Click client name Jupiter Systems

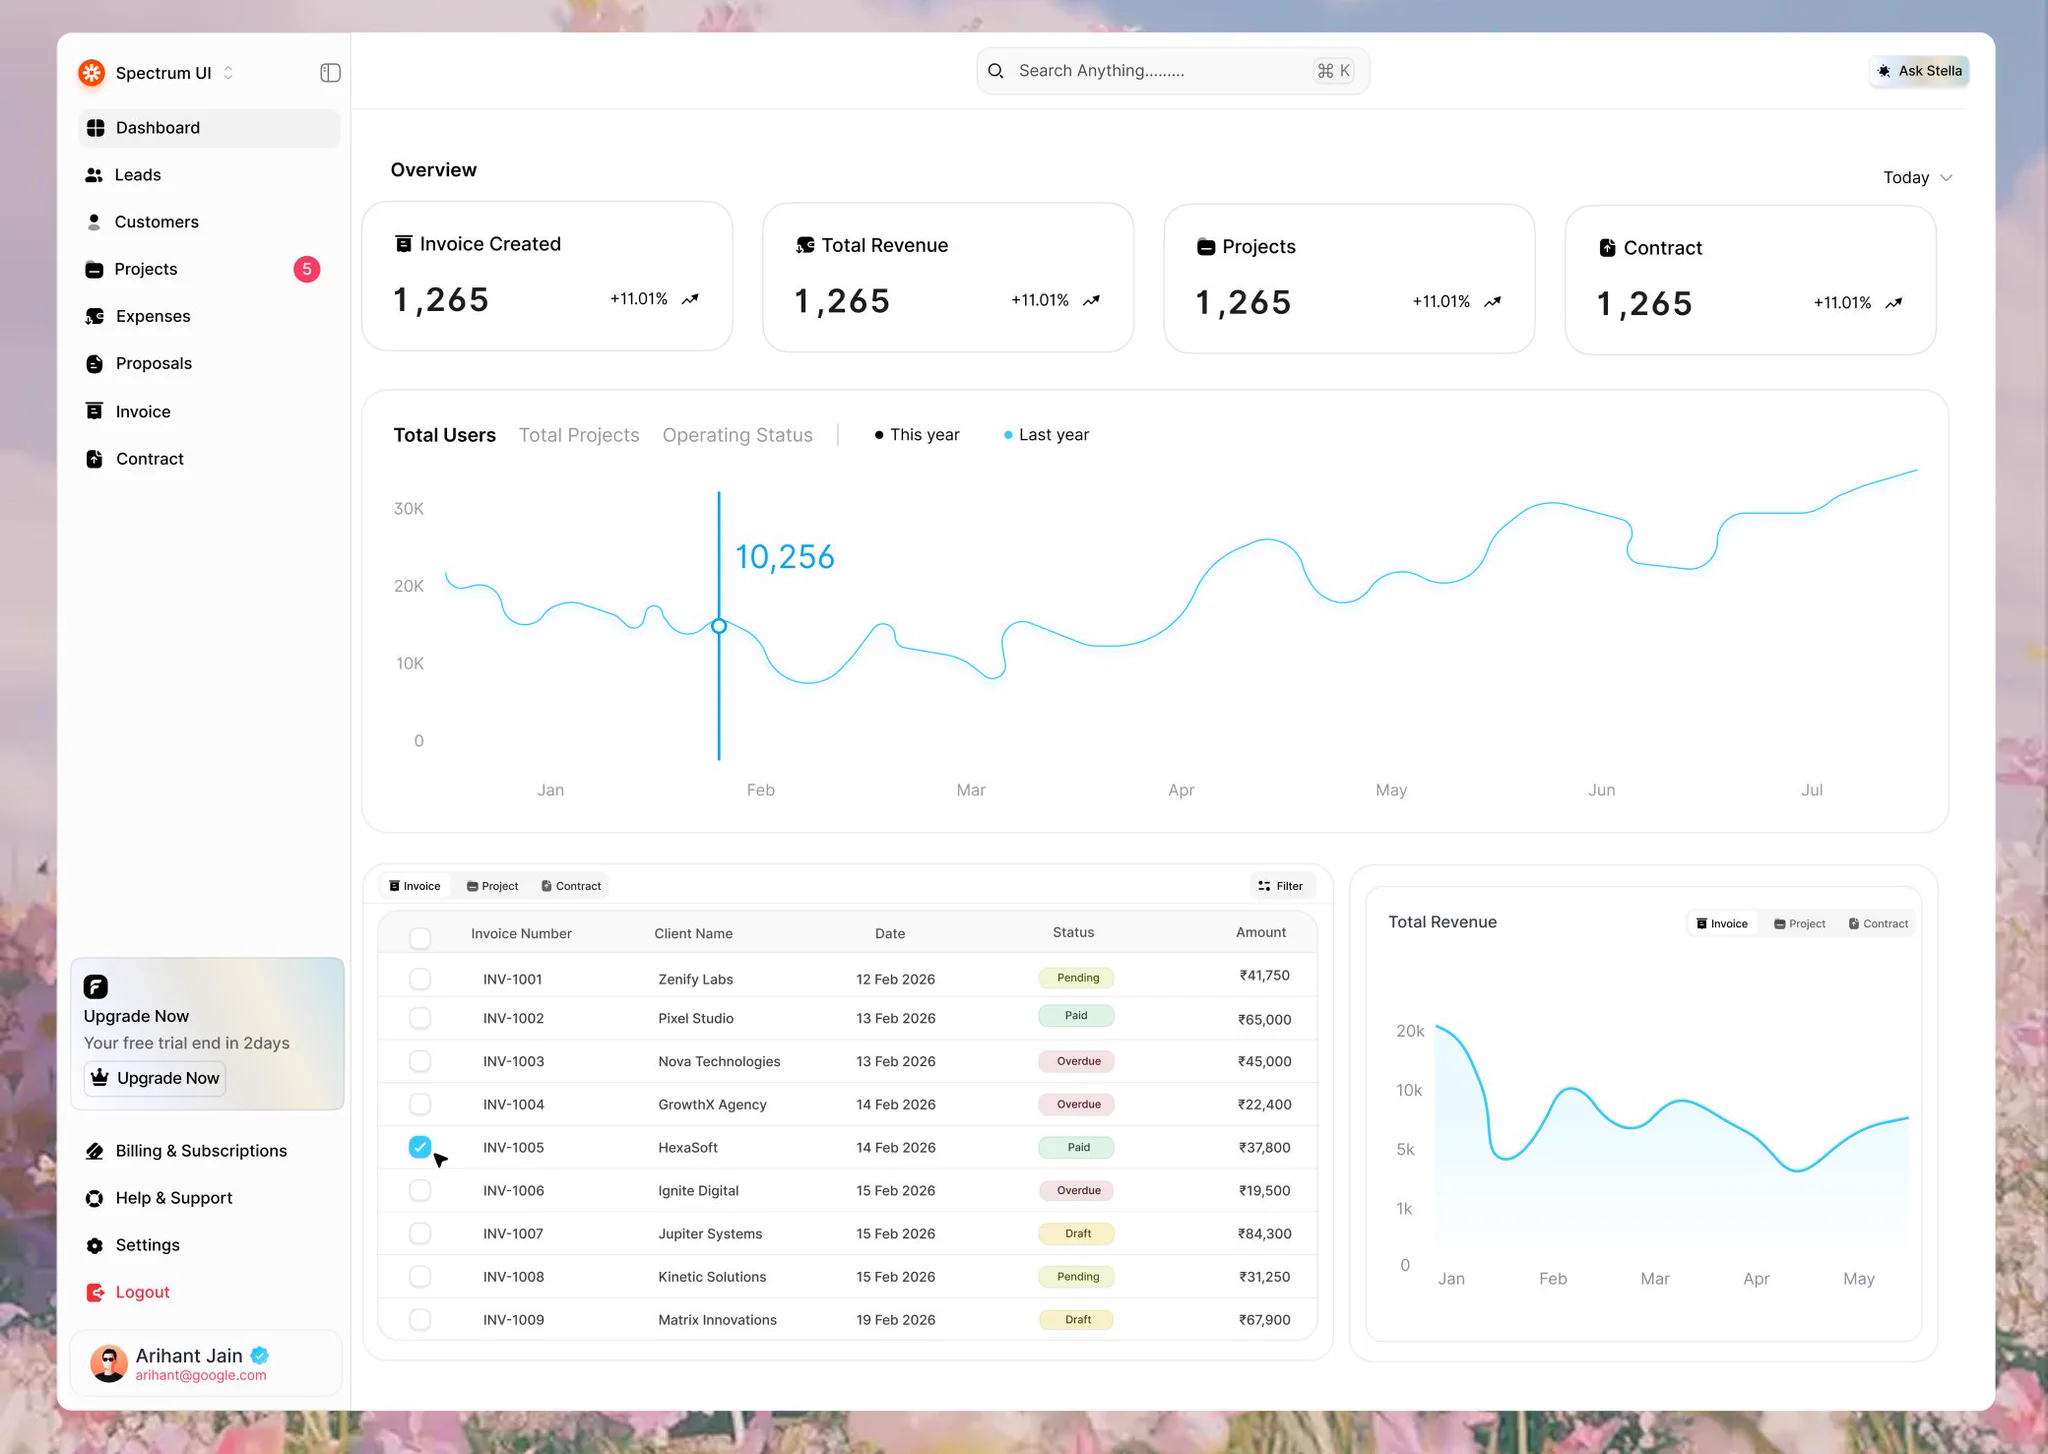click(710, 1233)
